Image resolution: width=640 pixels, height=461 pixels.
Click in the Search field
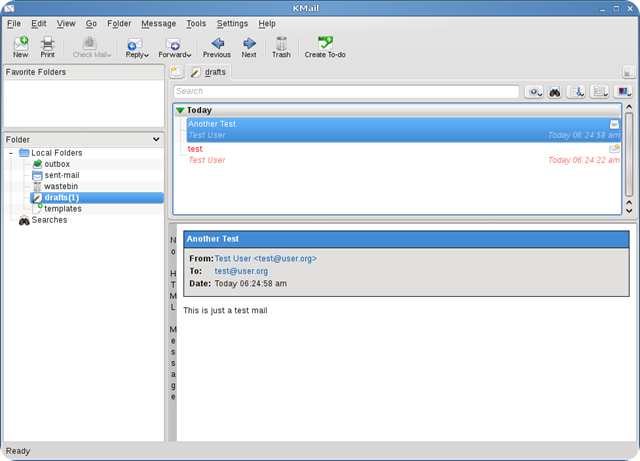[x=346, y=91]
